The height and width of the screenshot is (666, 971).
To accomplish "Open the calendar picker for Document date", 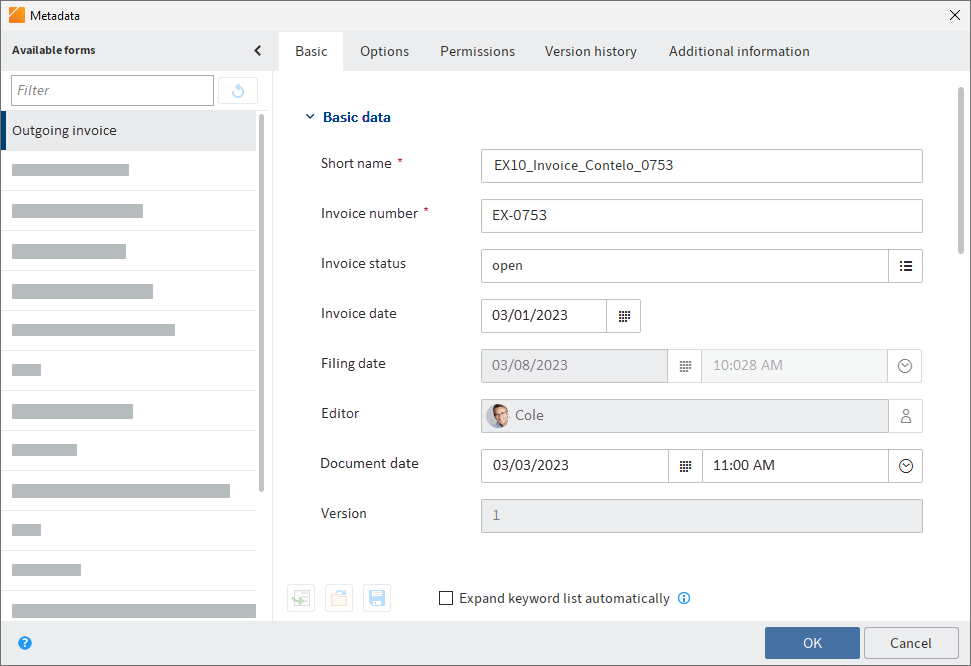I will pyautogui.click(x=685, y=466).
